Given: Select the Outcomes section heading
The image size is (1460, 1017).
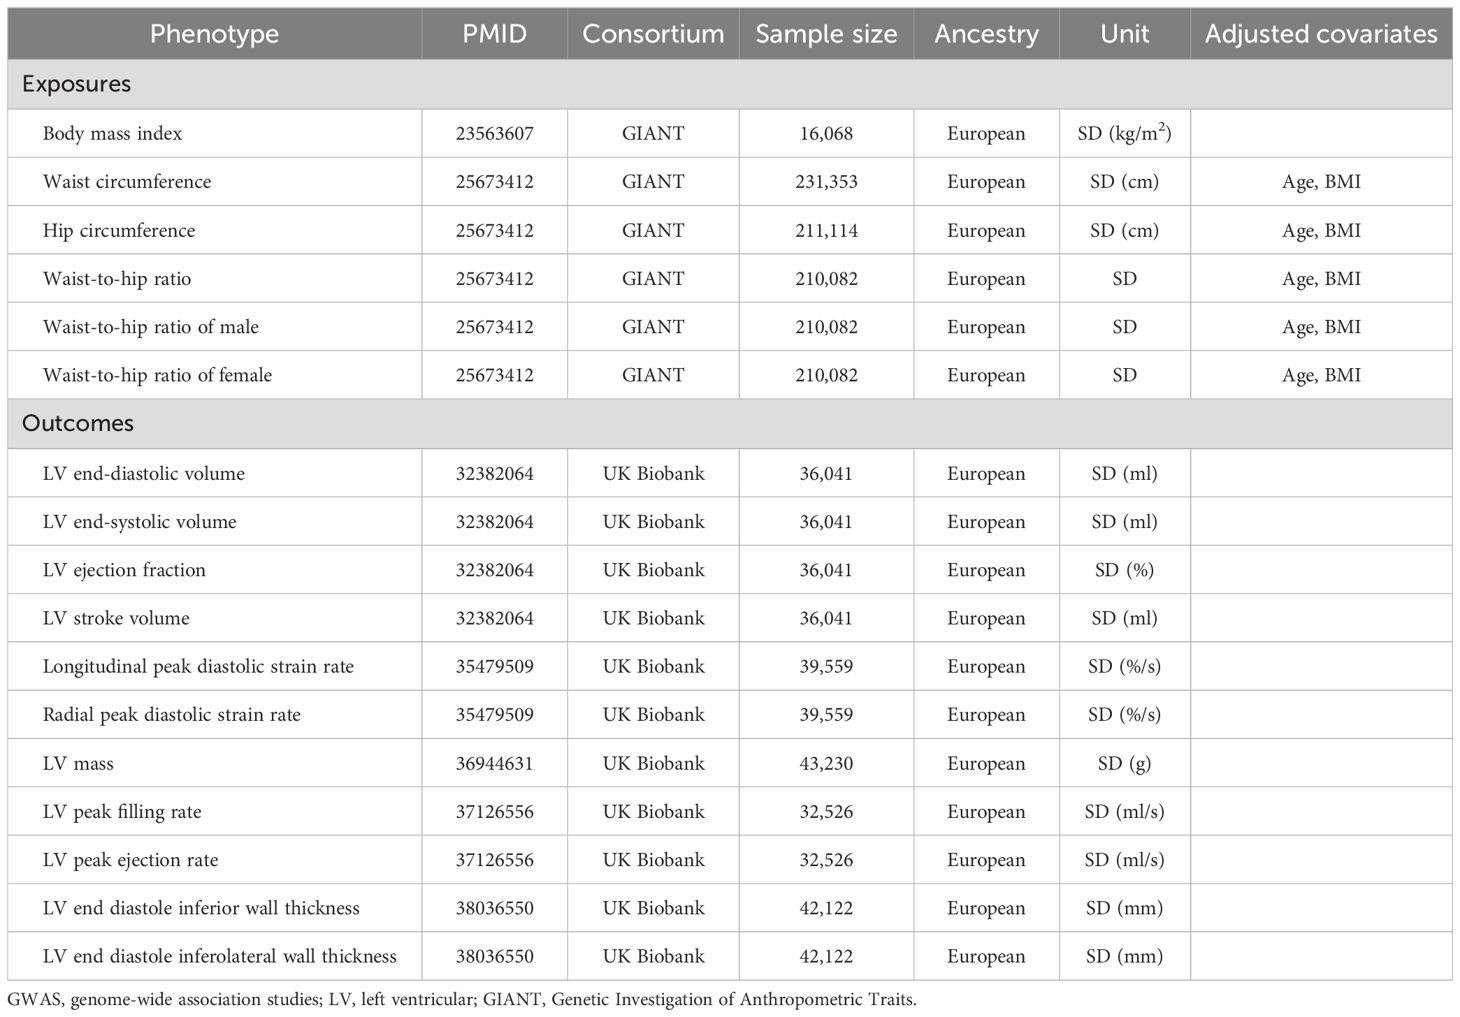Looking at the screenshot, I should click(x=78, y=423).
